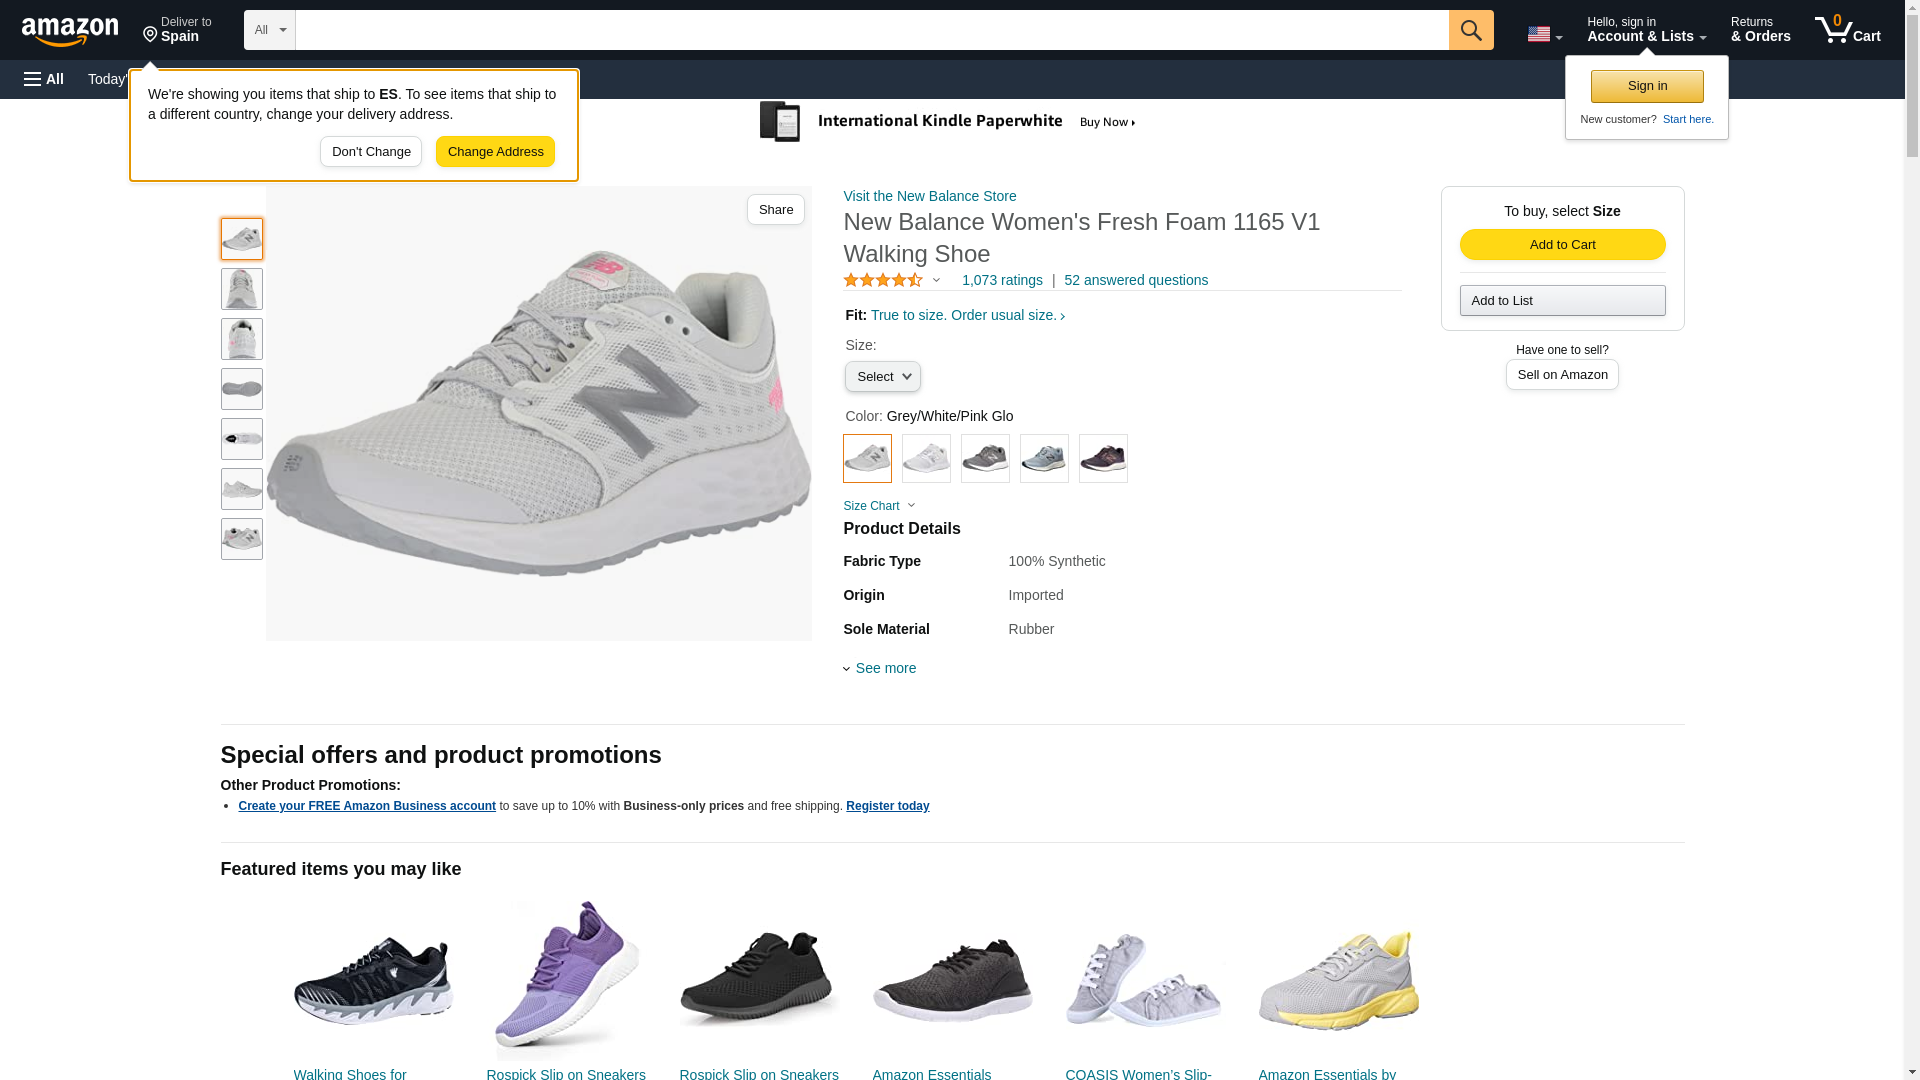Image resolution: width=1920 pixels, height=1080 pixels.
Task: Select the blue-grey shoe color swatch
Action: tap(1044, 459)
